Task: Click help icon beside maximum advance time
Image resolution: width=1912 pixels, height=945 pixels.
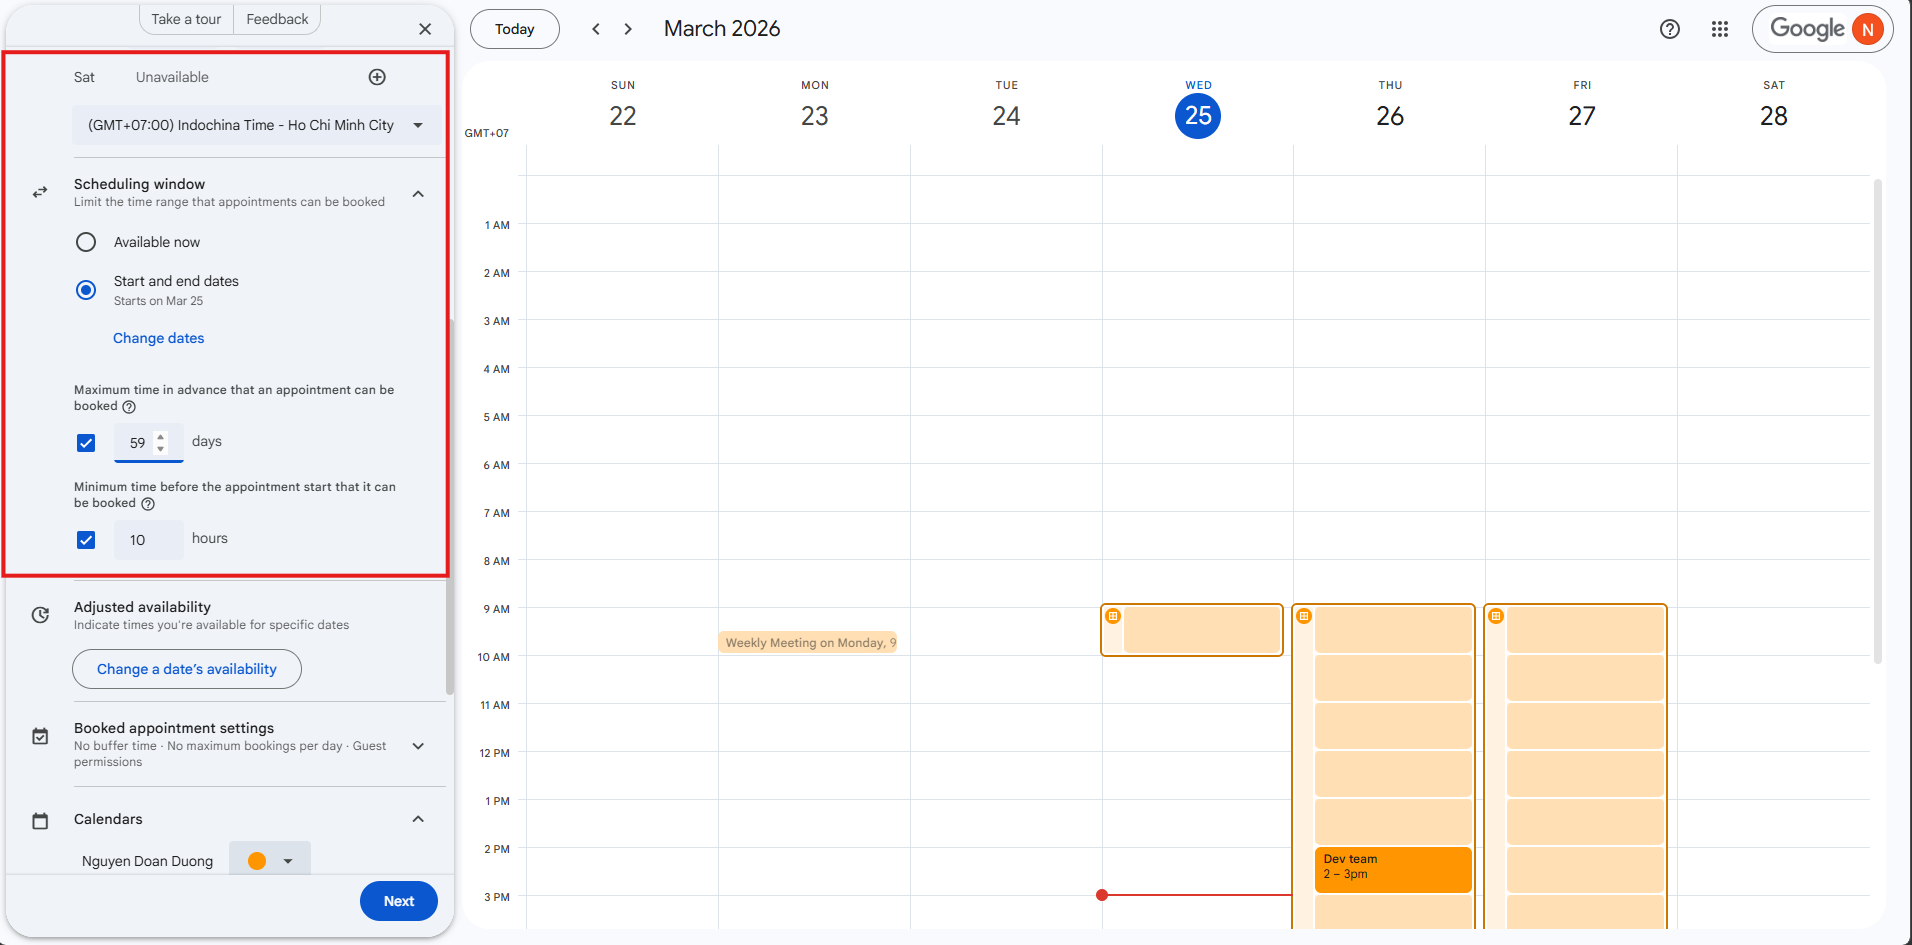Action: 129,407
